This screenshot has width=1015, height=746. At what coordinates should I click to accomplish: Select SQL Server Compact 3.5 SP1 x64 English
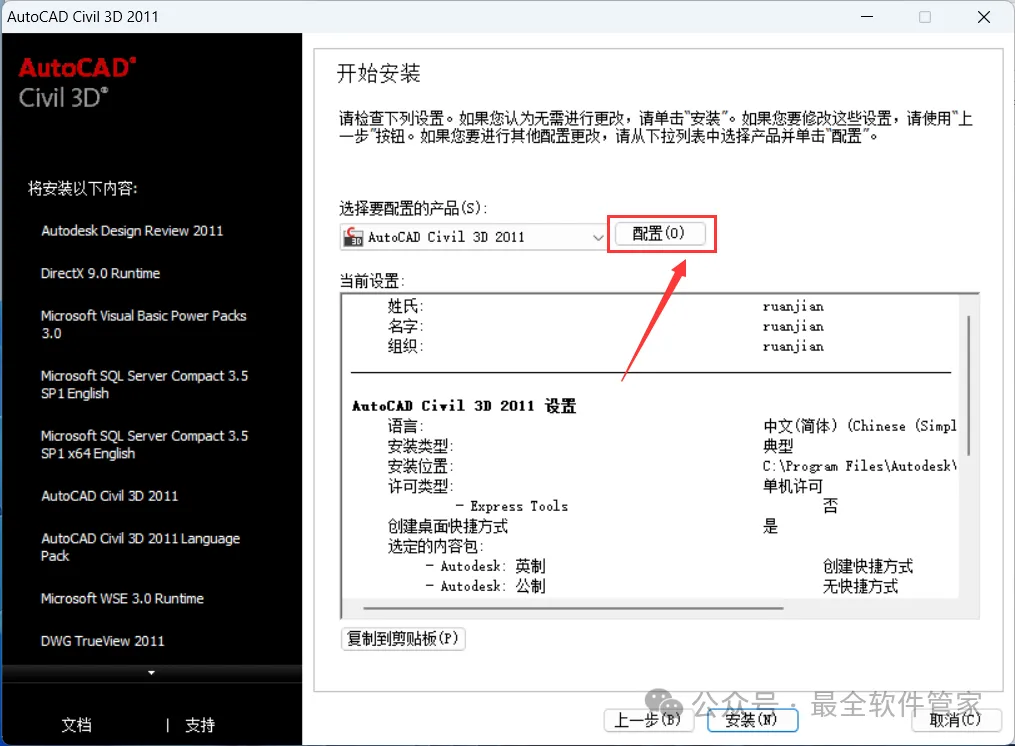pyautogui.click(x=144, y=444)
